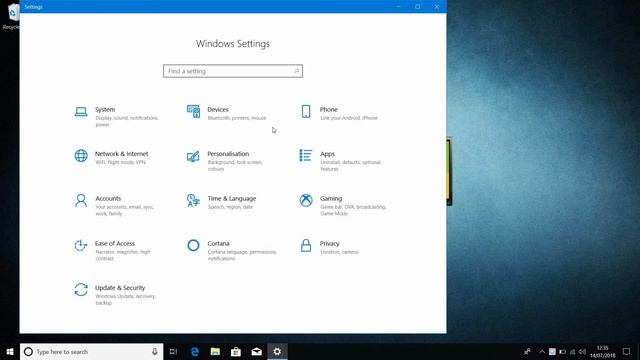Expand the hidden tray icons chevron

[542, 351]
